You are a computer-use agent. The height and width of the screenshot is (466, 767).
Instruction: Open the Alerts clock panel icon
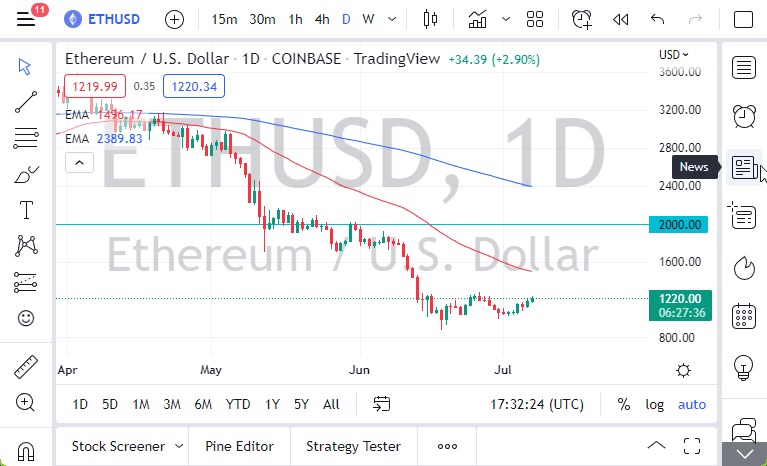(743, 116)
